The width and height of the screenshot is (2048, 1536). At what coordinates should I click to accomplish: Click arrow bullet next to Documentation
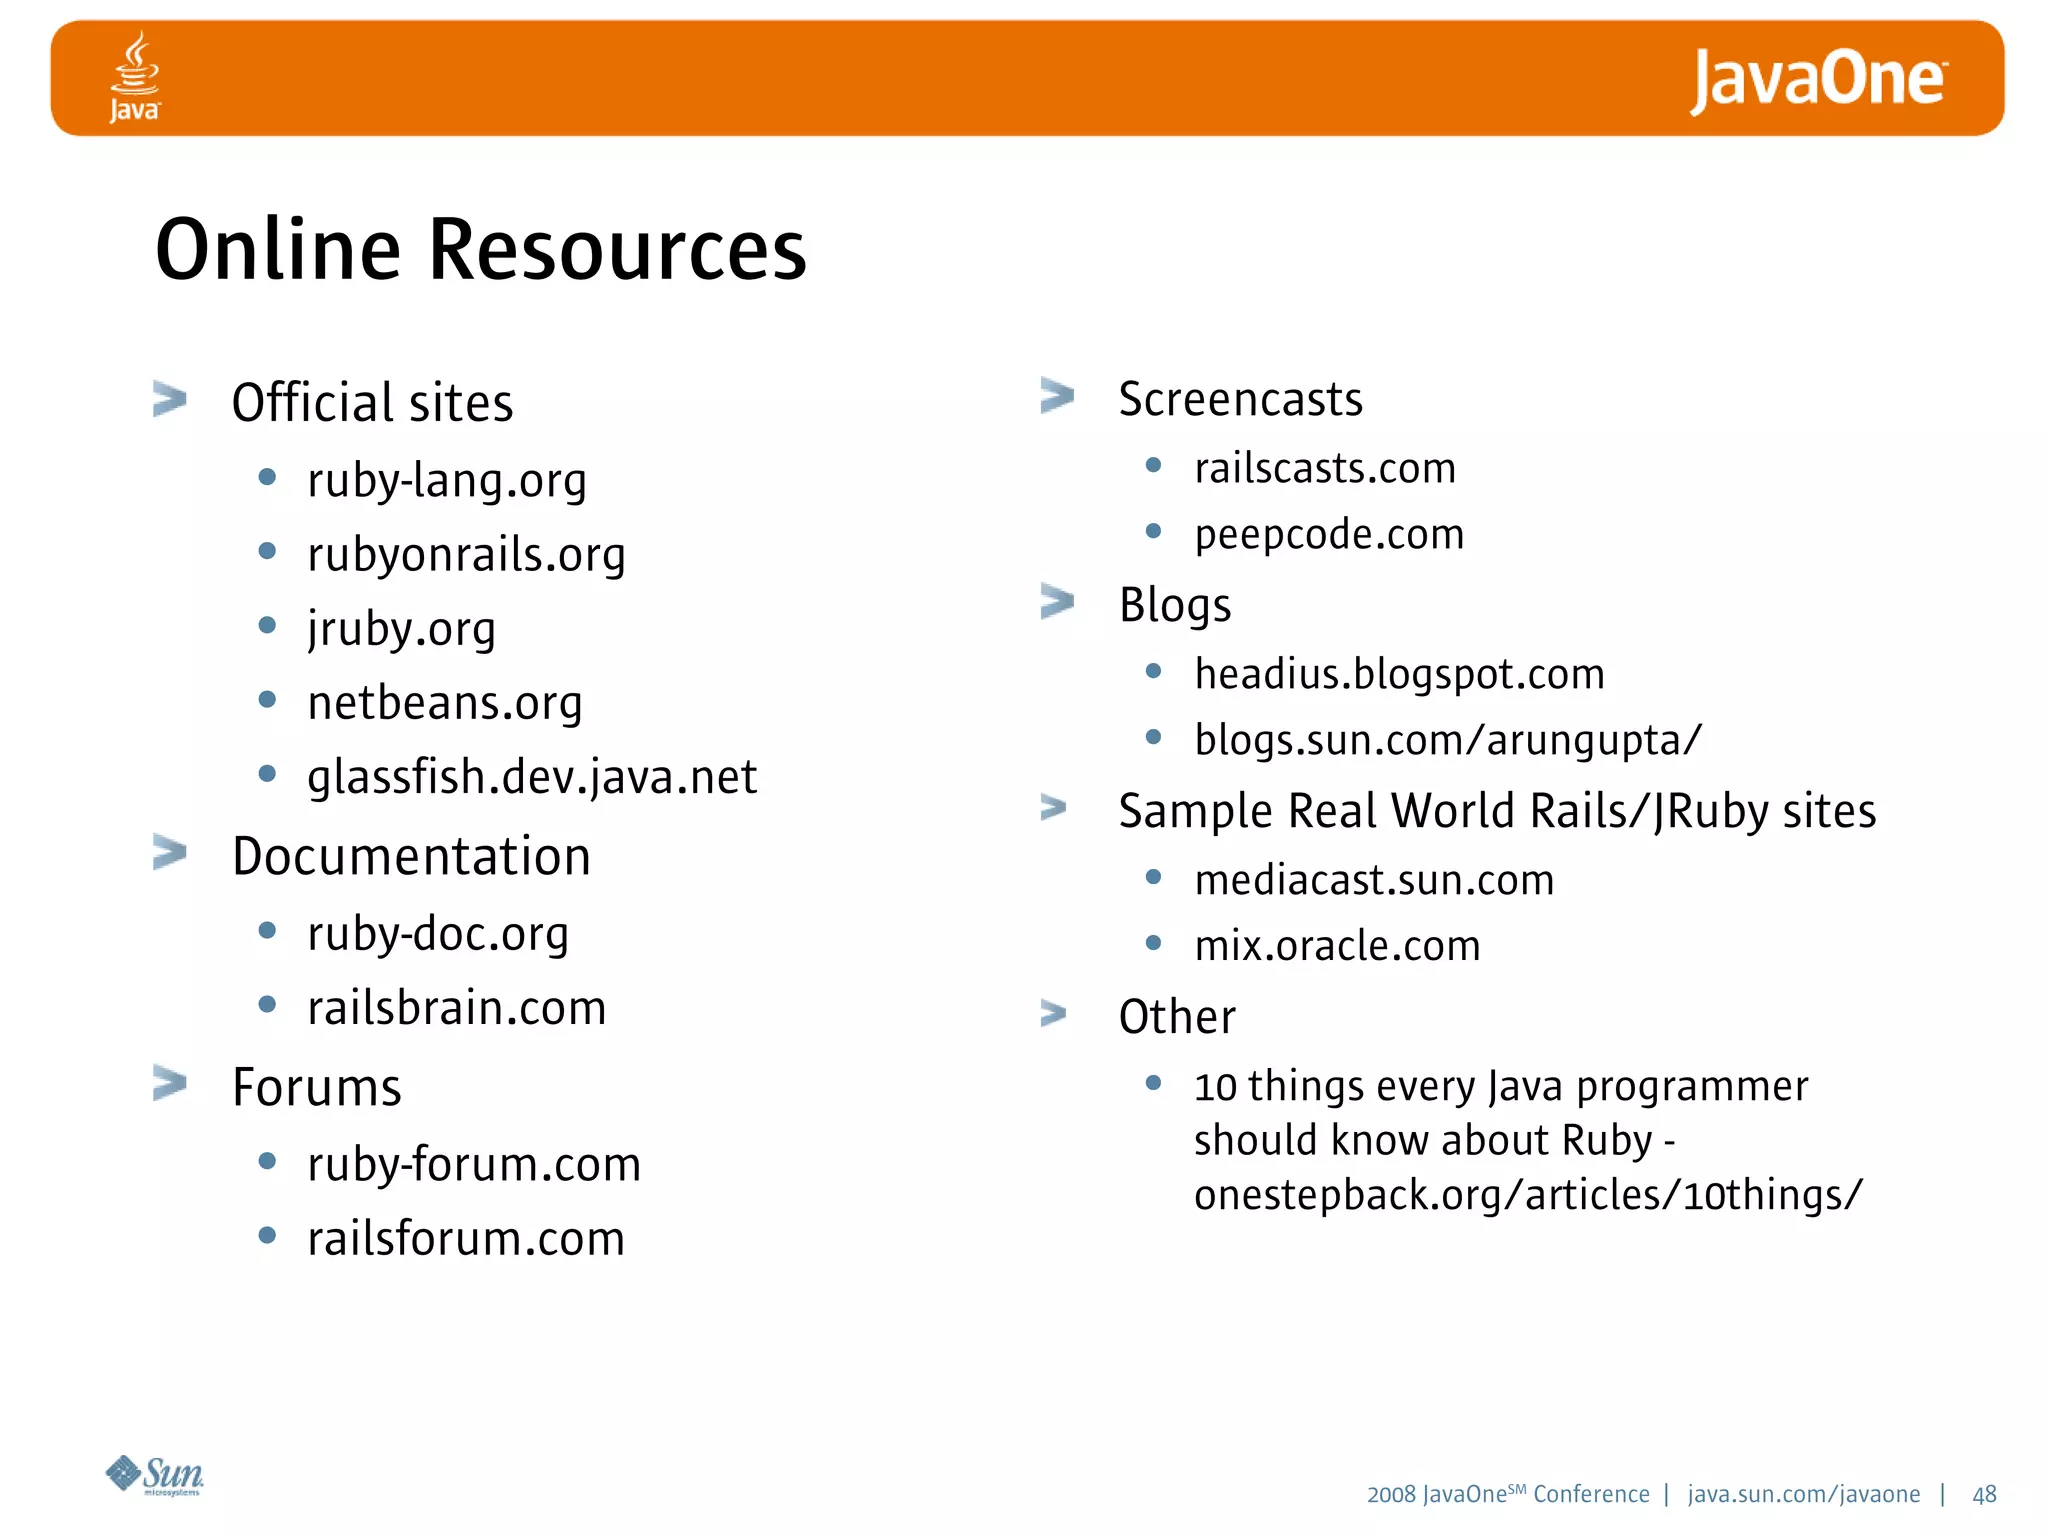point(170,853)
